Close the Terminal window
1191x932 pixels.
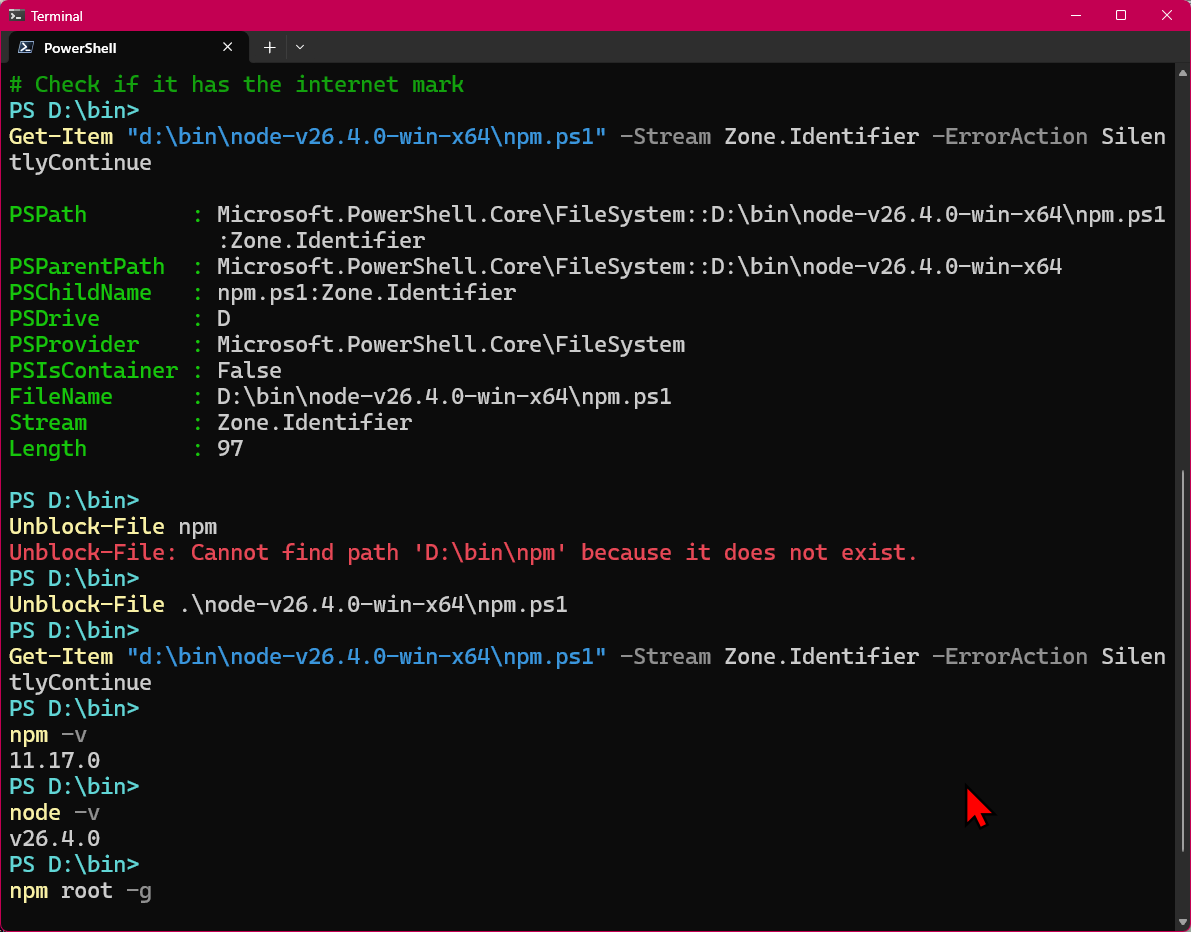1167,15
